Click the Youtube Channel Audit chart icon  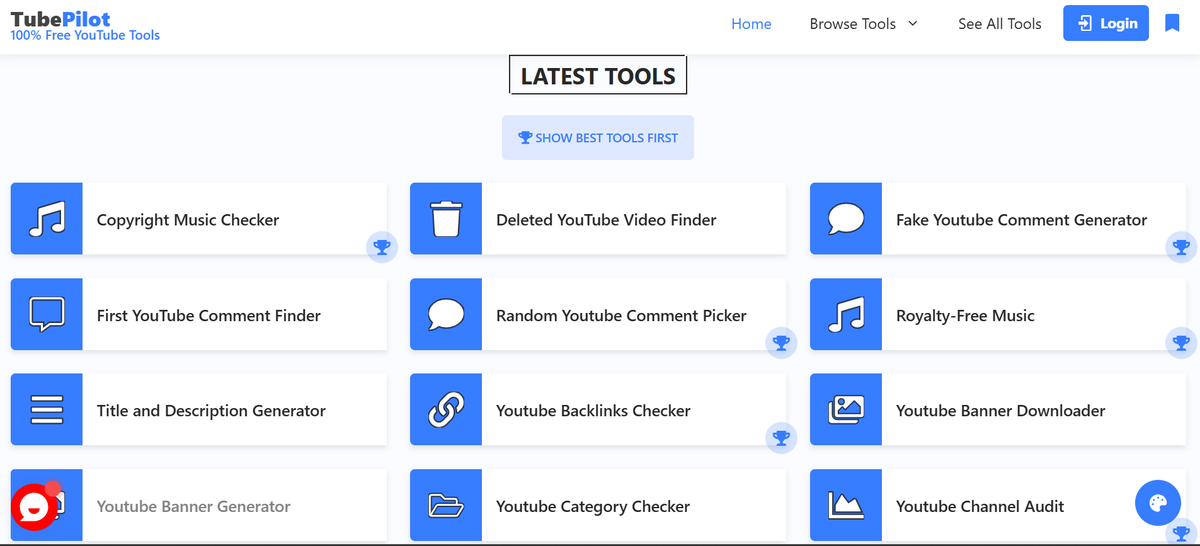(846, 506)
